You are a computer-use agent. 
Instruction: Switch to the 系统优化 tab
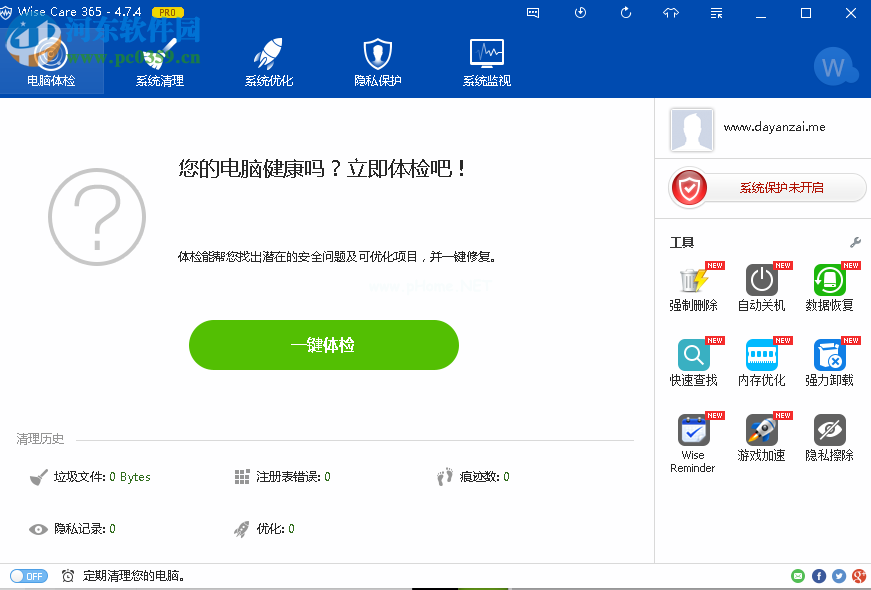(x=269, y=62)
